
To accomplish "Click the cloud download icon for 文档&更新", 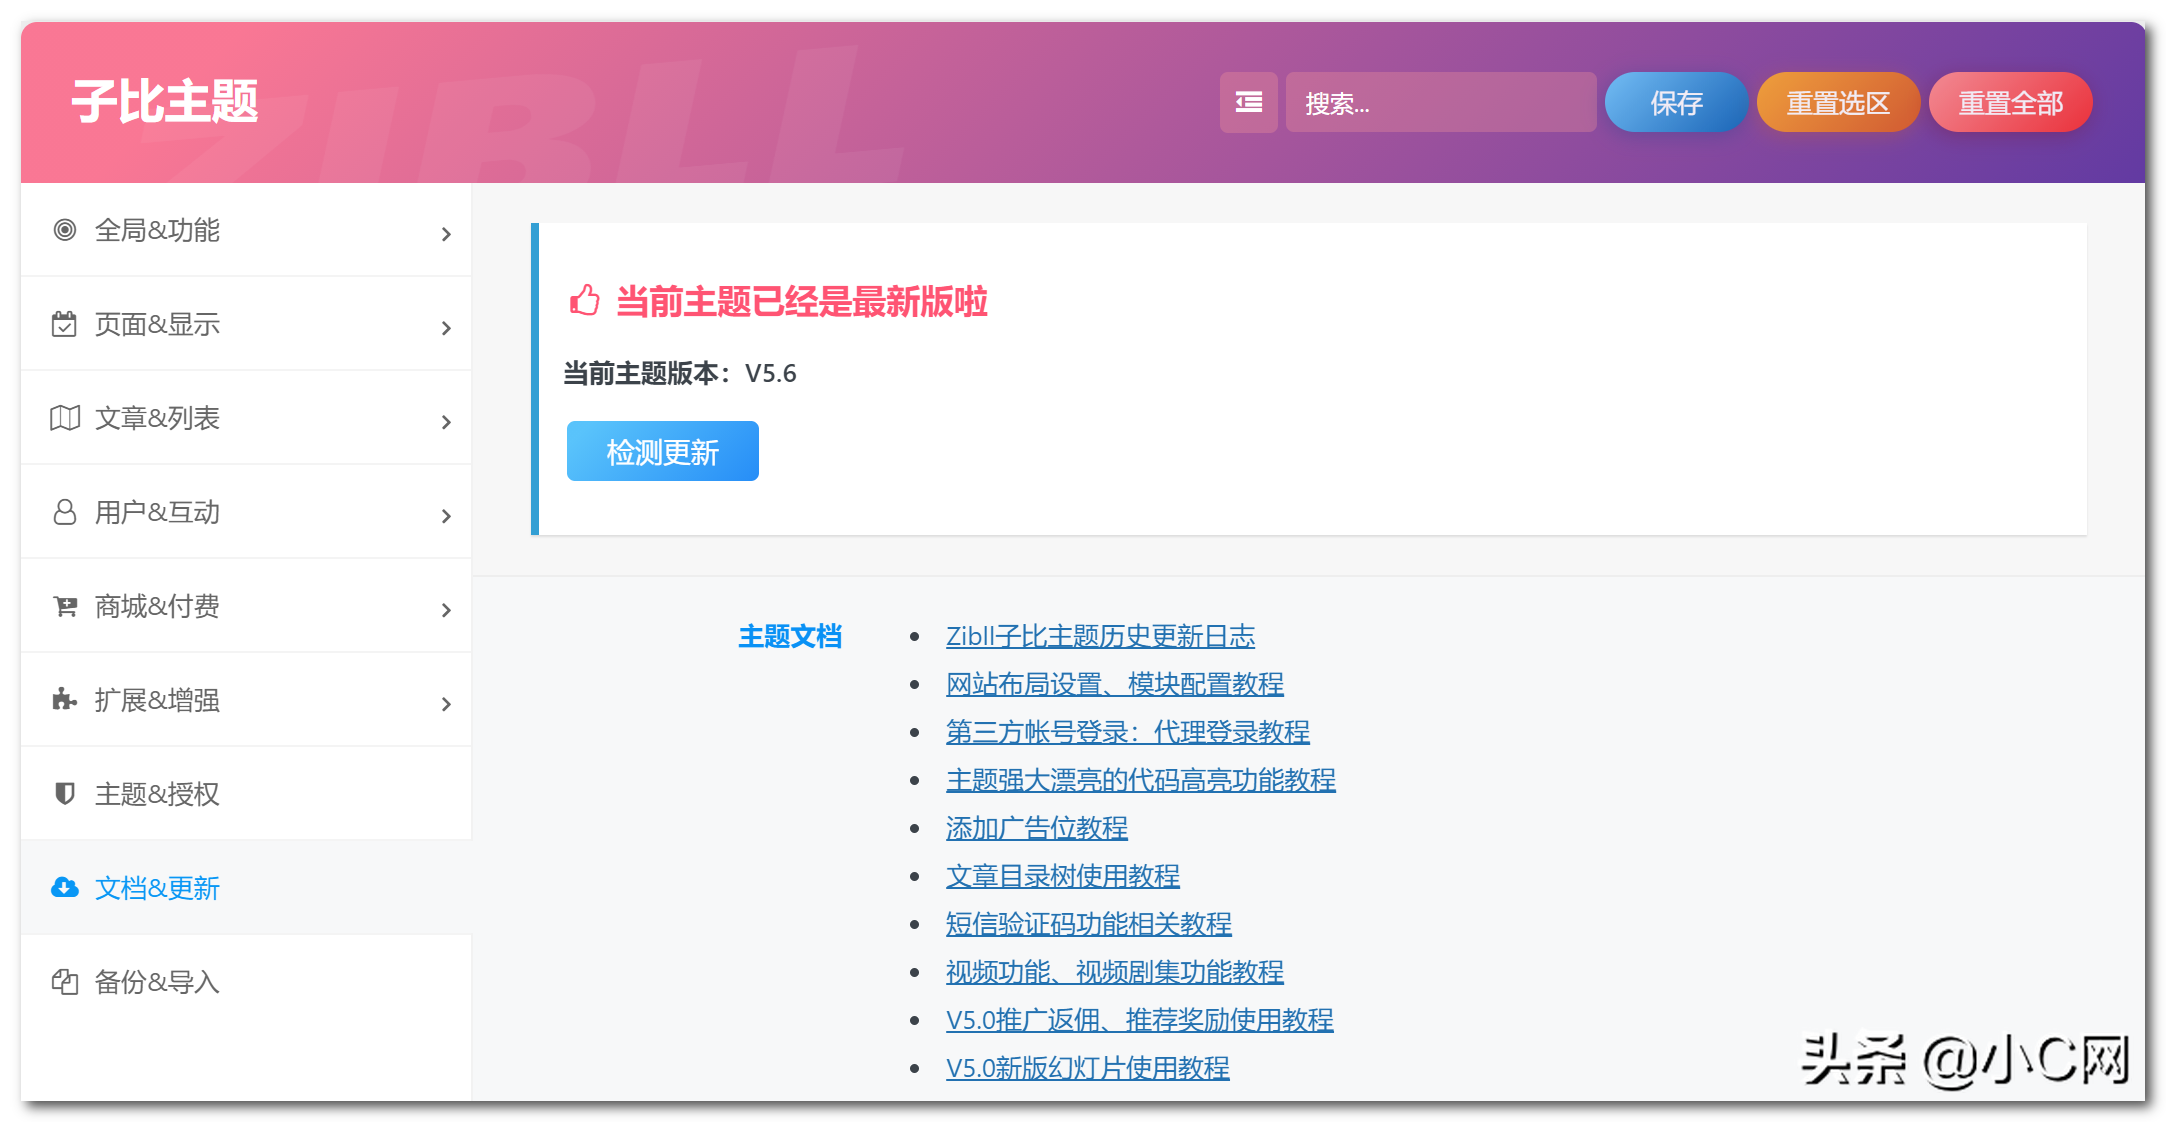I will click(65, 888).
